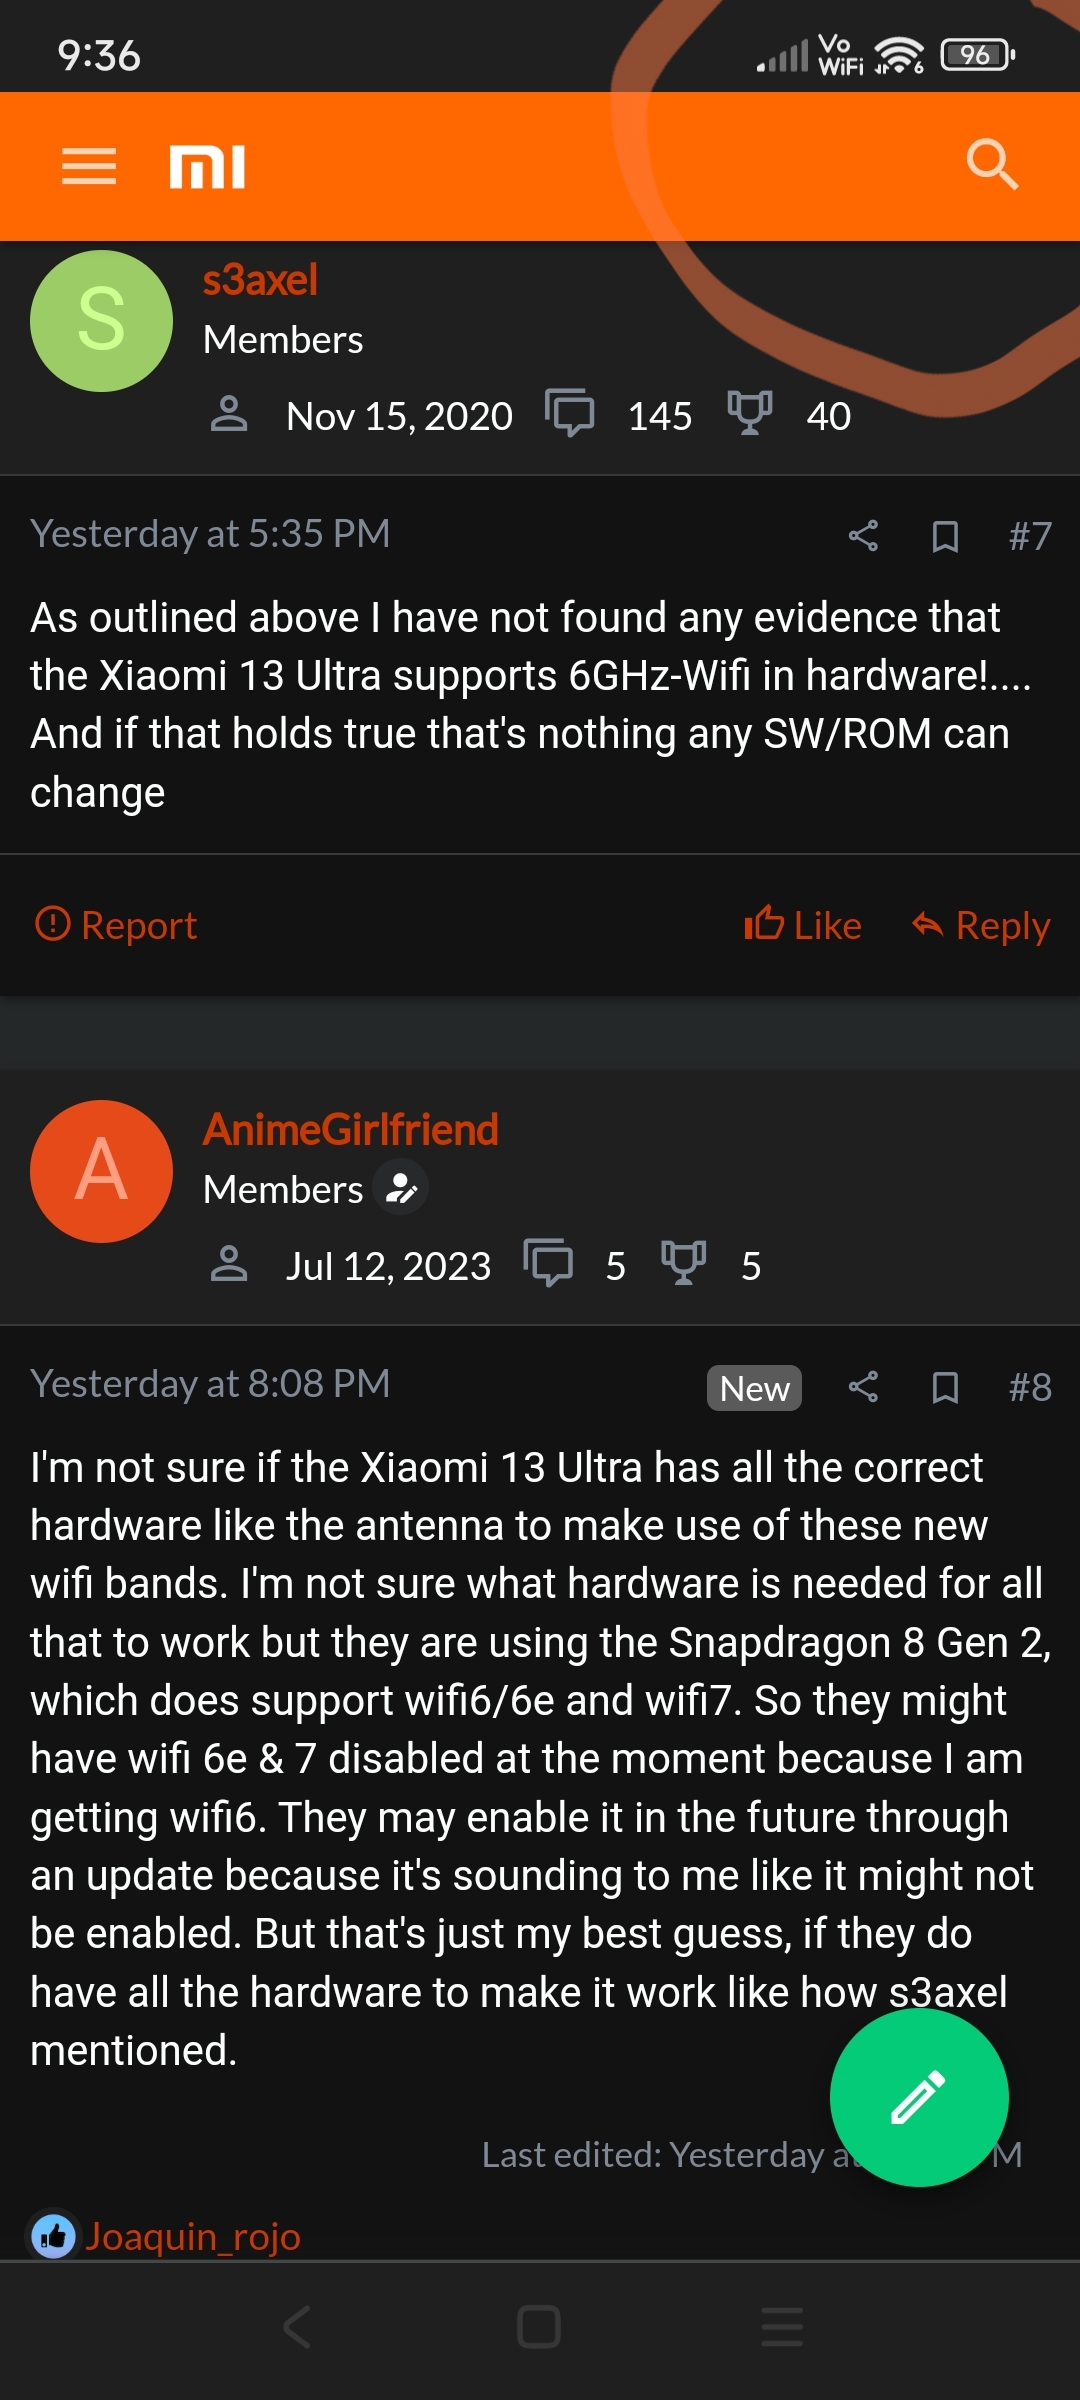The width and height of the screenshot is (1080, 2400).
Task: Tap the s3axel green avatar
Action: [101, 320]
